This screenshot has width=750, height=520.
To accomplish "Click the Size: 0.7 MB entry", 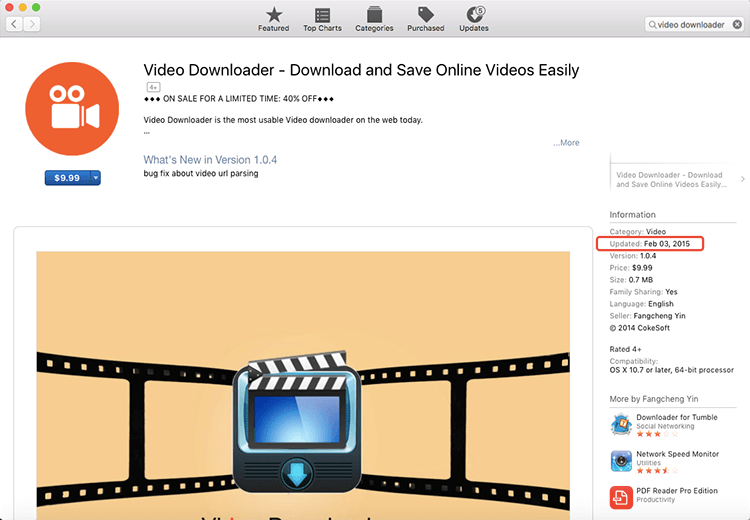I will (631, 280).
